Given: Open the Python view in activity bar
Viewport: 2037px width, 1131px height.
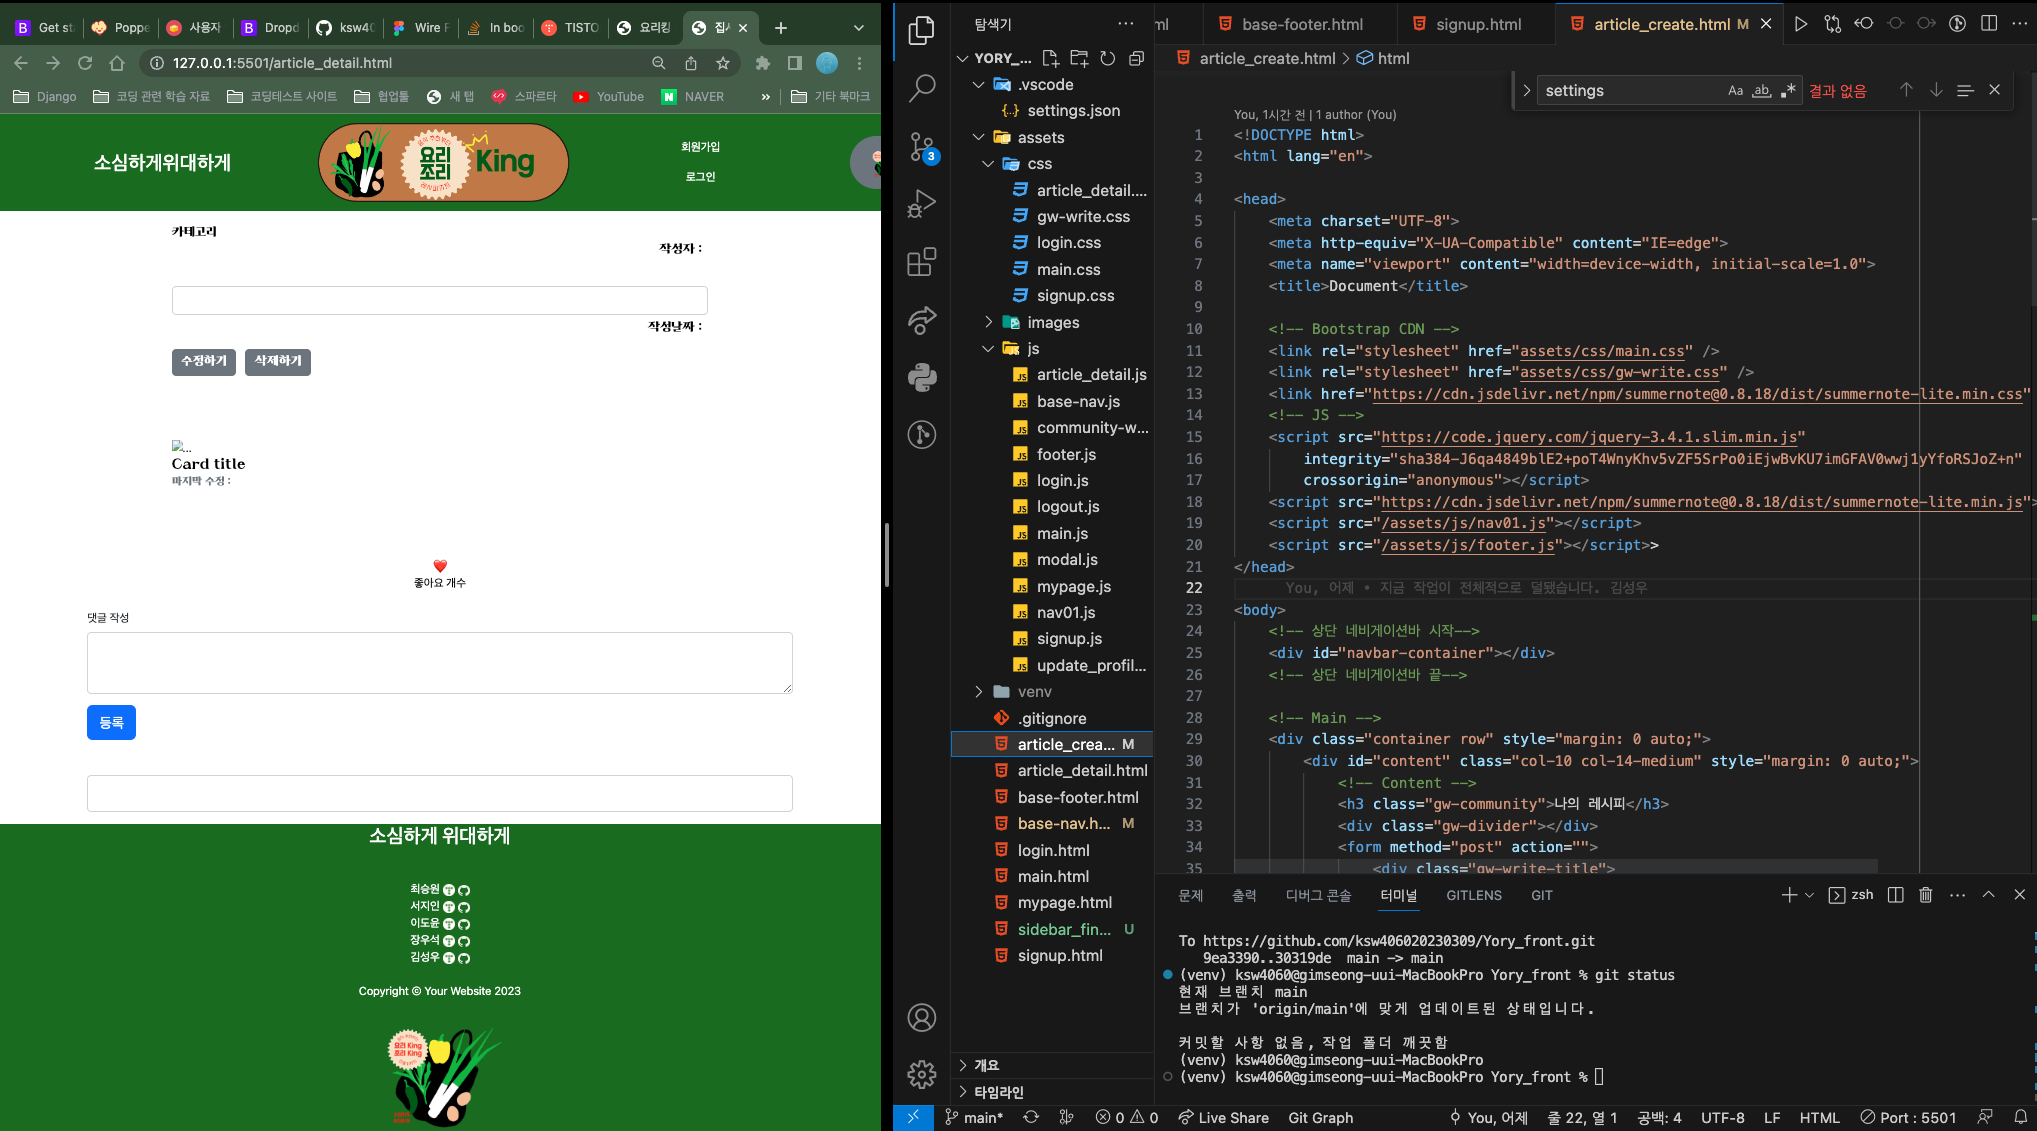Looking at the screenshot, I should tap(921, 377).
